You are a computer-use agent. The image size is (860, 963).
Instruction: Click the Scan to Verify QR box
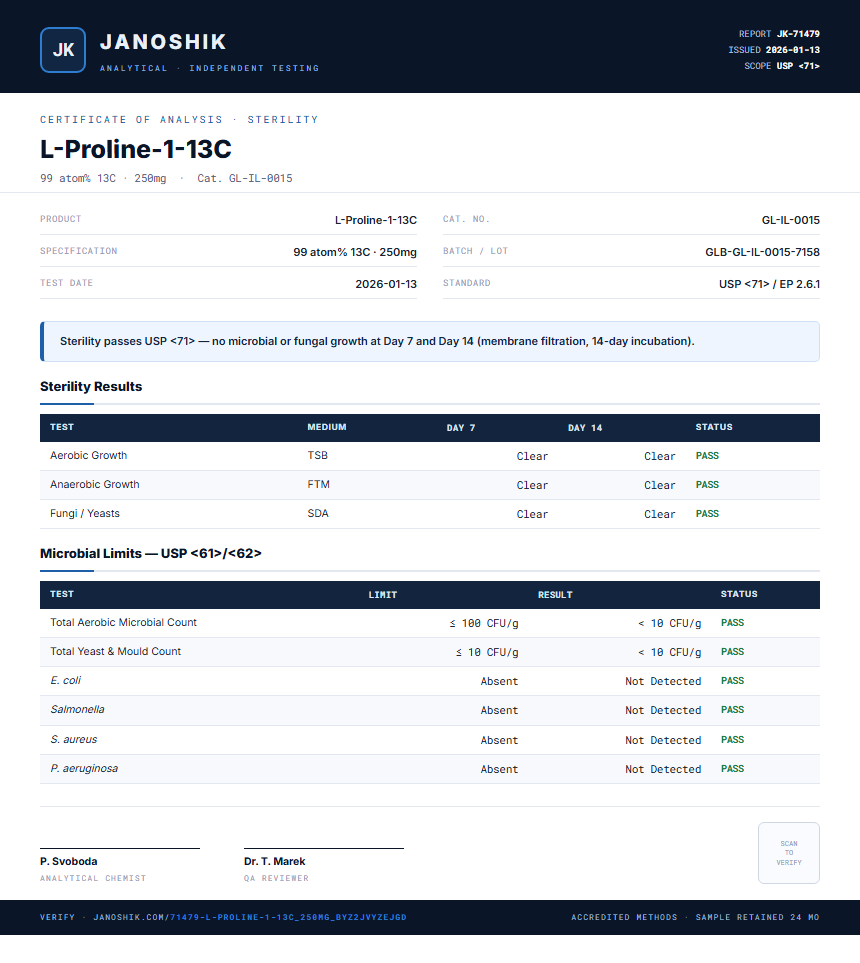click(789, 853)
